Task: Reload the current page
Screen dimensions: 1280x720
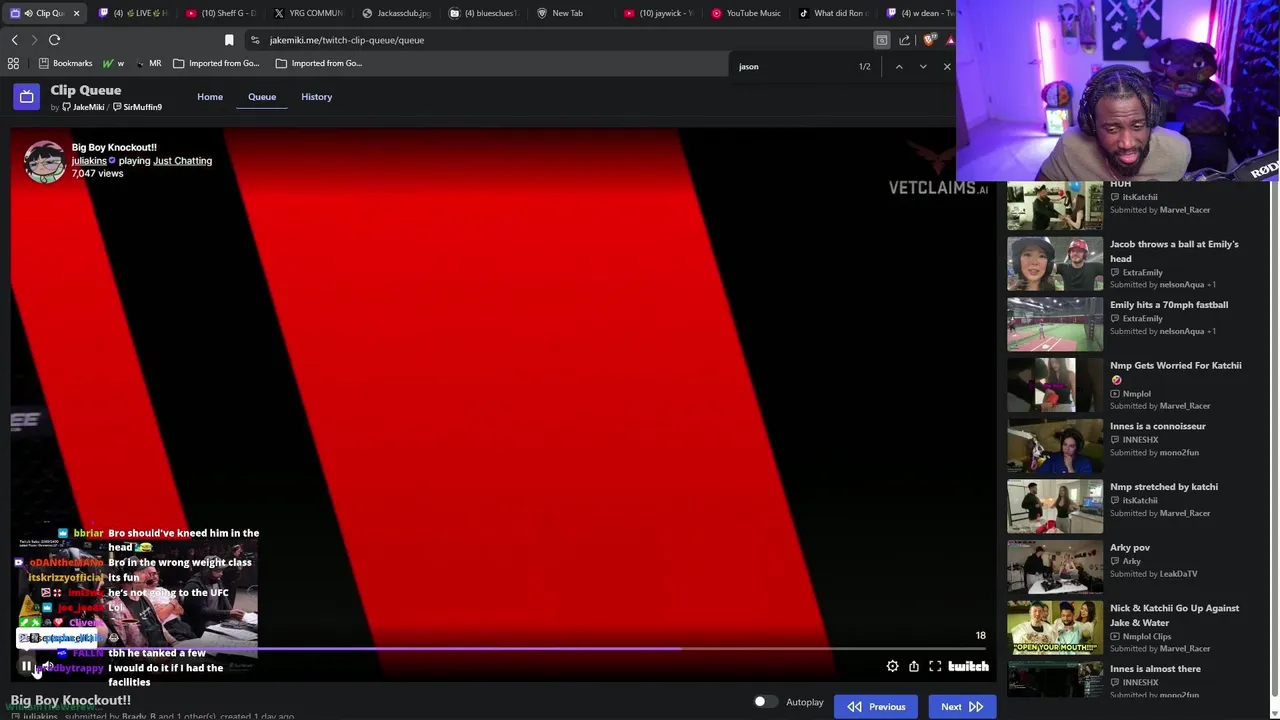Action: pyautogui.click(x=54, y=40)
